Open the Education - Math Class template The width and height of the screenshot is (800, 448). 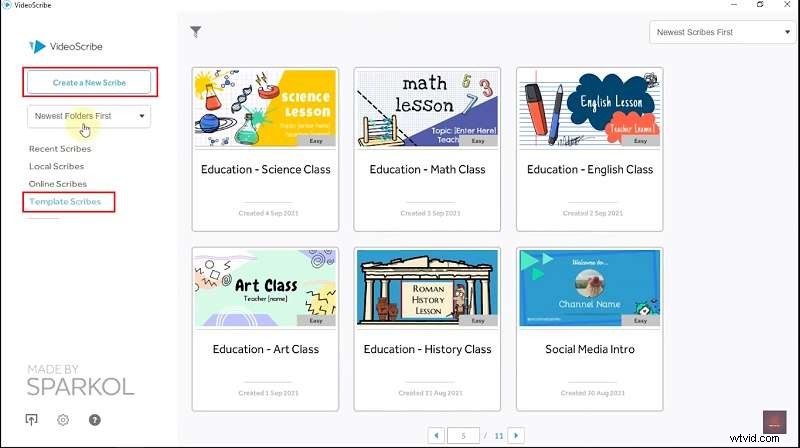tap(427, 149)
